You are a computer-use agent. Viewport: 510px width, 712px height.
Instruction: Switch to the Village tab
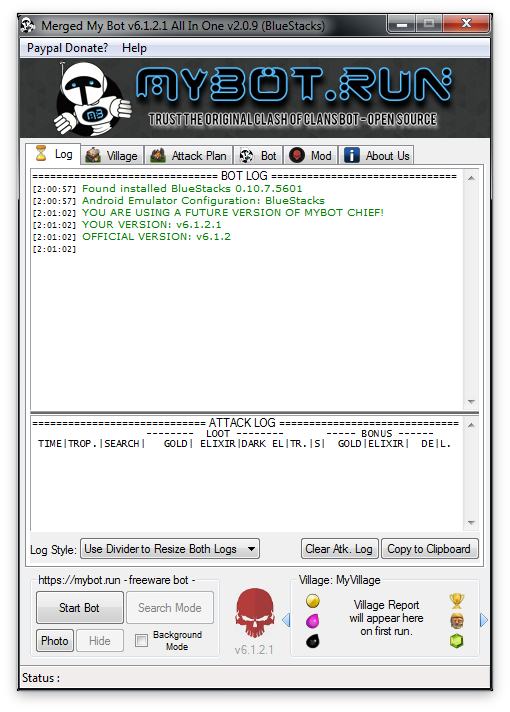(x=112, y=156)
